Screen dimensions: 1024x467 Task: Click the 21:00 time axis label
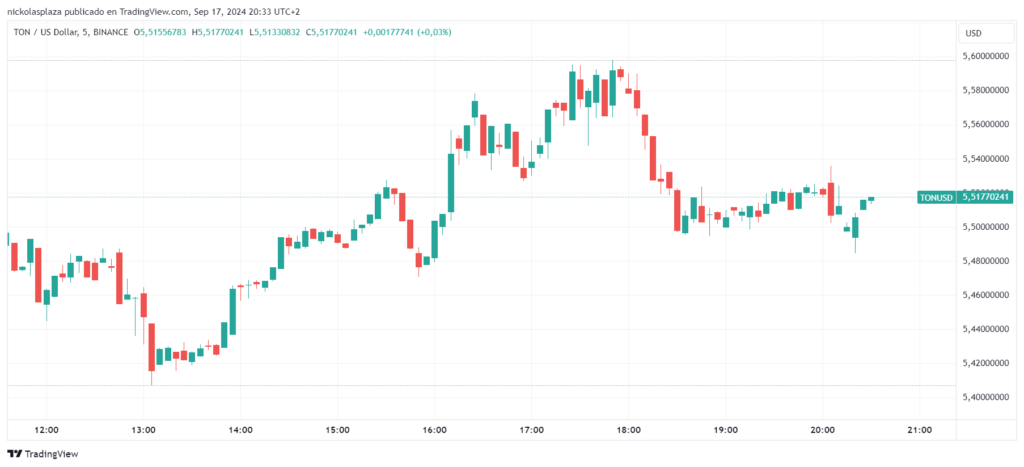point(919,430)
